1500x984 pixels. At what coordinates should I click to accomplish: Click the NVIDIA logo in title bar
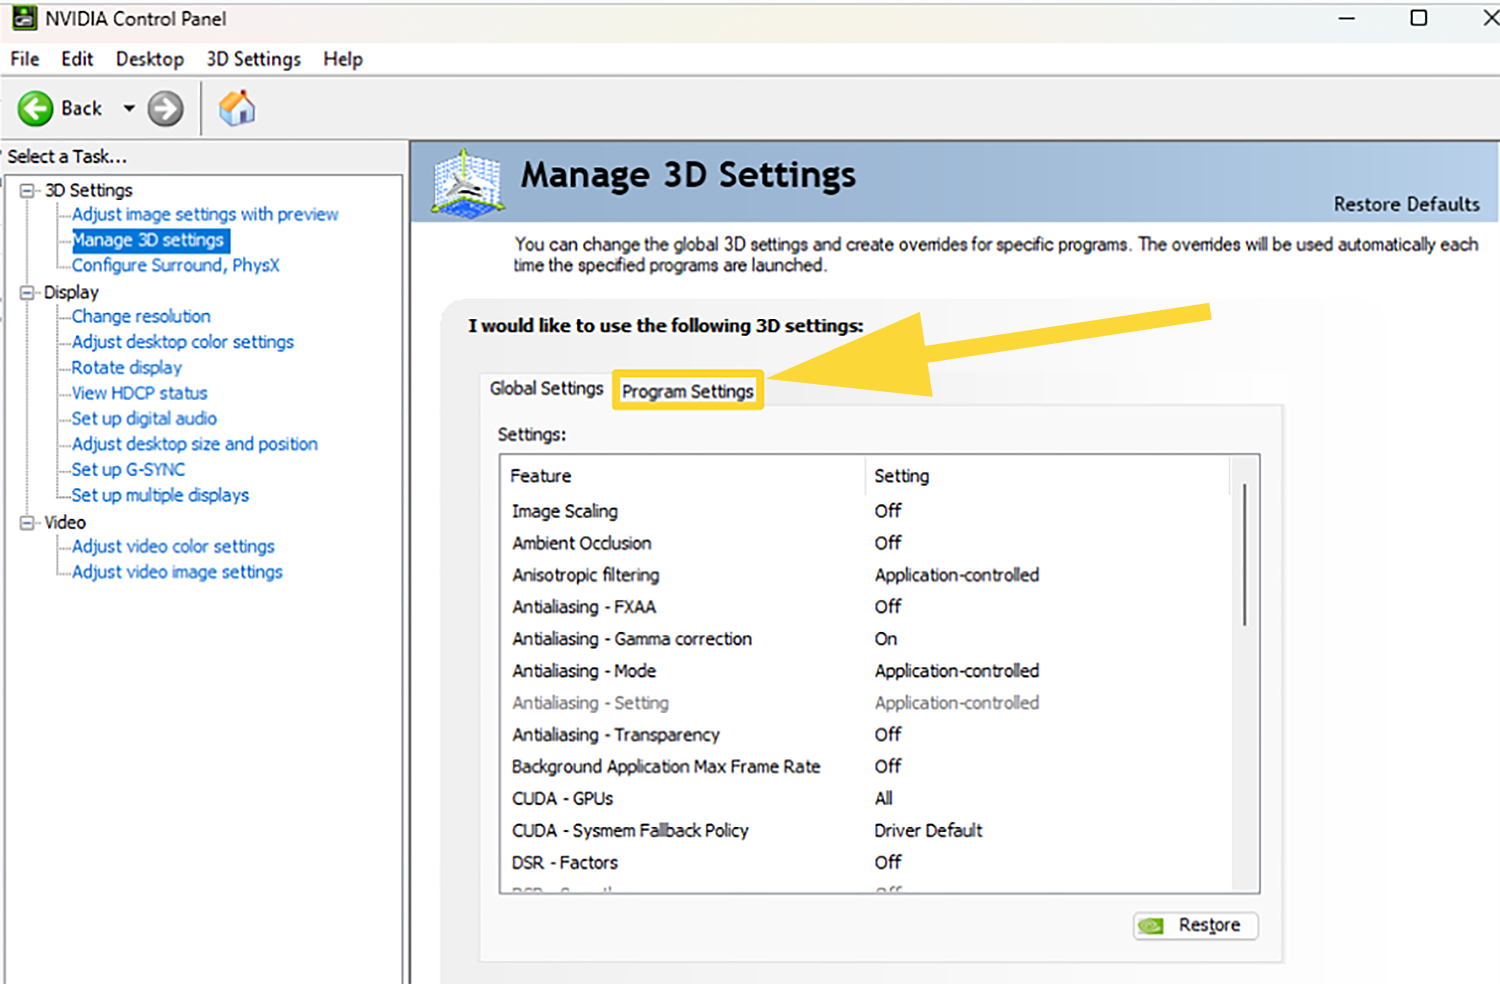point(24,18)
